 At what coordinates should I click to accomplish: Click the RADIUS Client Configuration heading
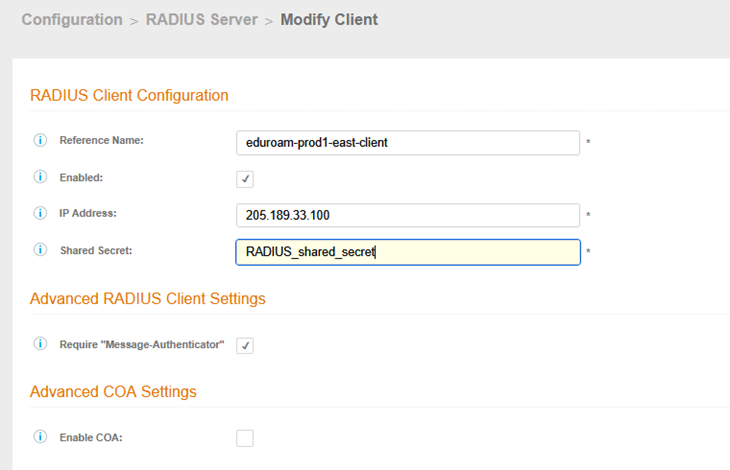tap(130, 96)
